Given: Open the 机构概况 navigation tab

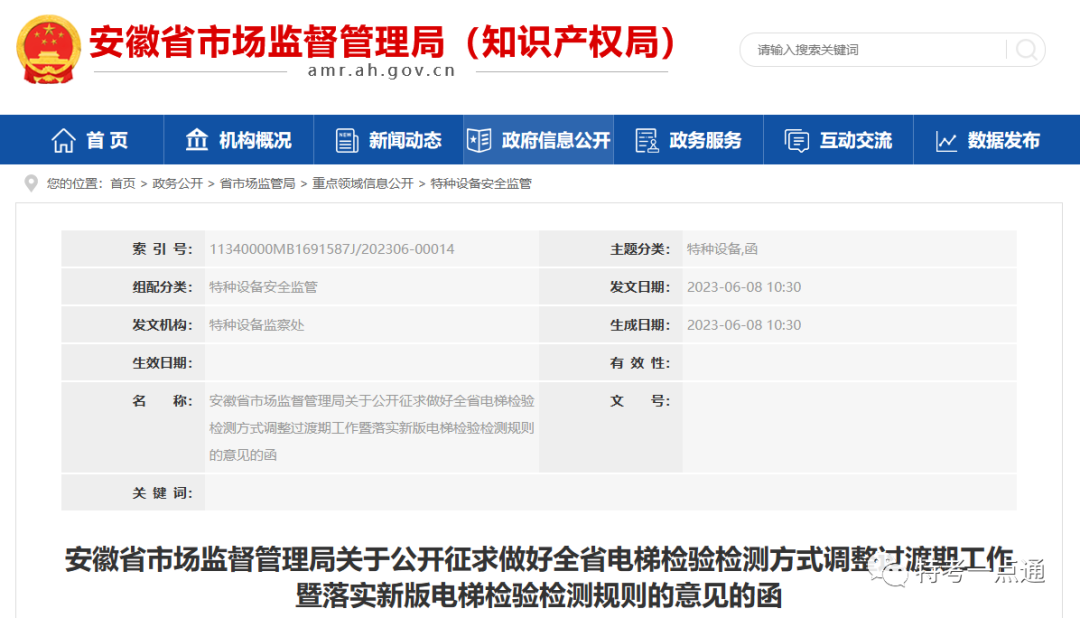Looking at the screenshot, I should tap(239, 140).
